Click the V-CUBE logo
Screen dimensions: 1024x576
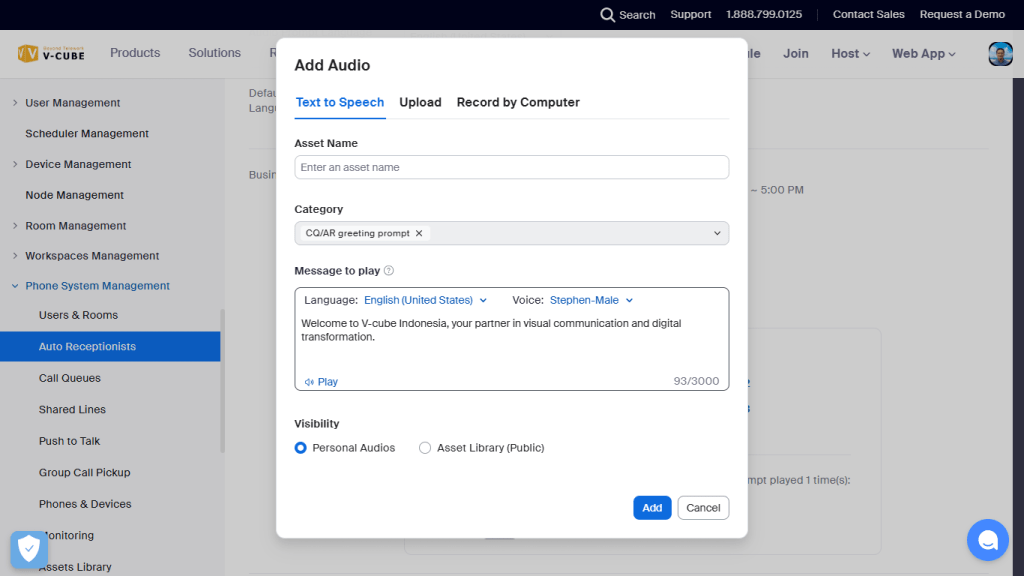tap(51, 54)
